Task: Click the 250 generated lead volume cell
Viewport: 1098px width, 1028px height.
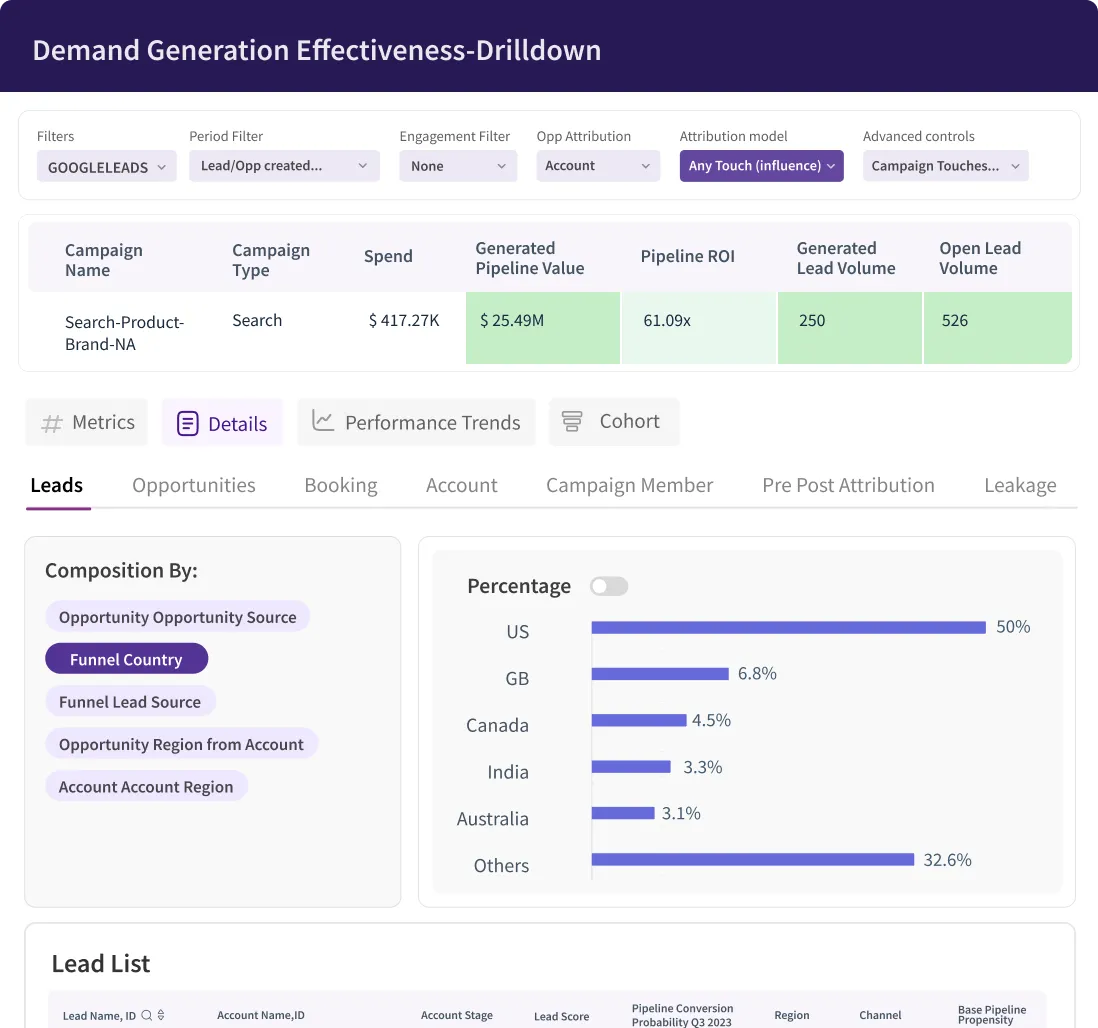Action: tap(849, 328)
